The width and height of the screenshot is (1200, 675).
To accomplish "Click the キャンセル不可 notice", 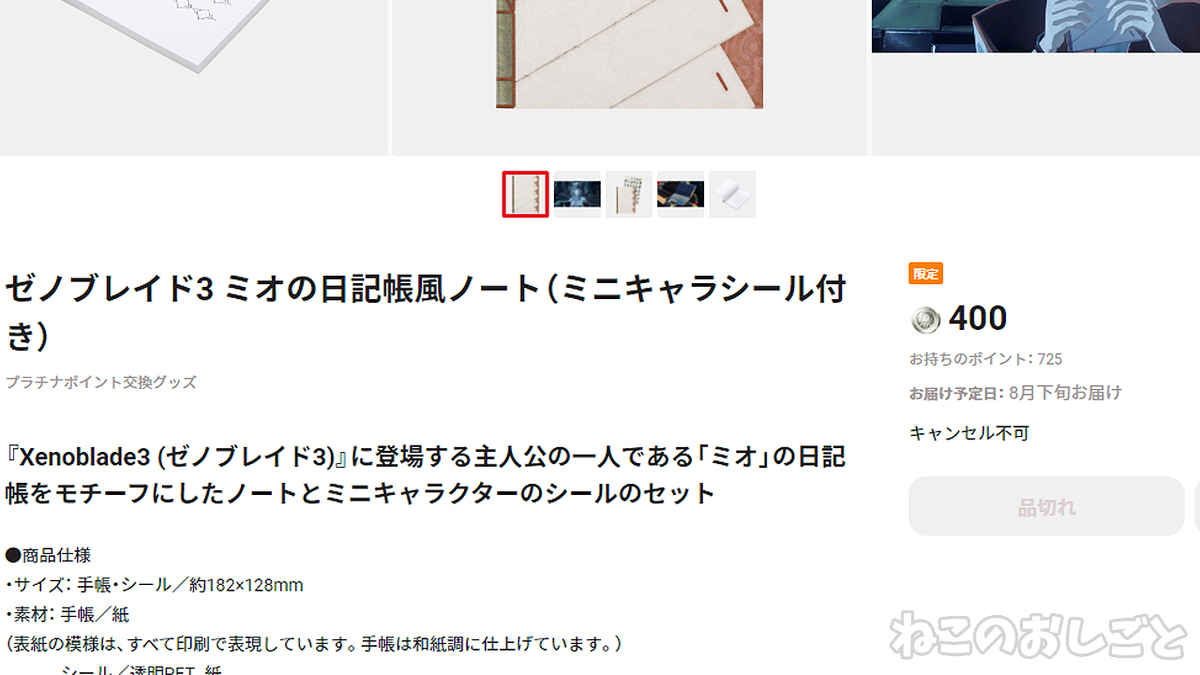I will [969, 433].
